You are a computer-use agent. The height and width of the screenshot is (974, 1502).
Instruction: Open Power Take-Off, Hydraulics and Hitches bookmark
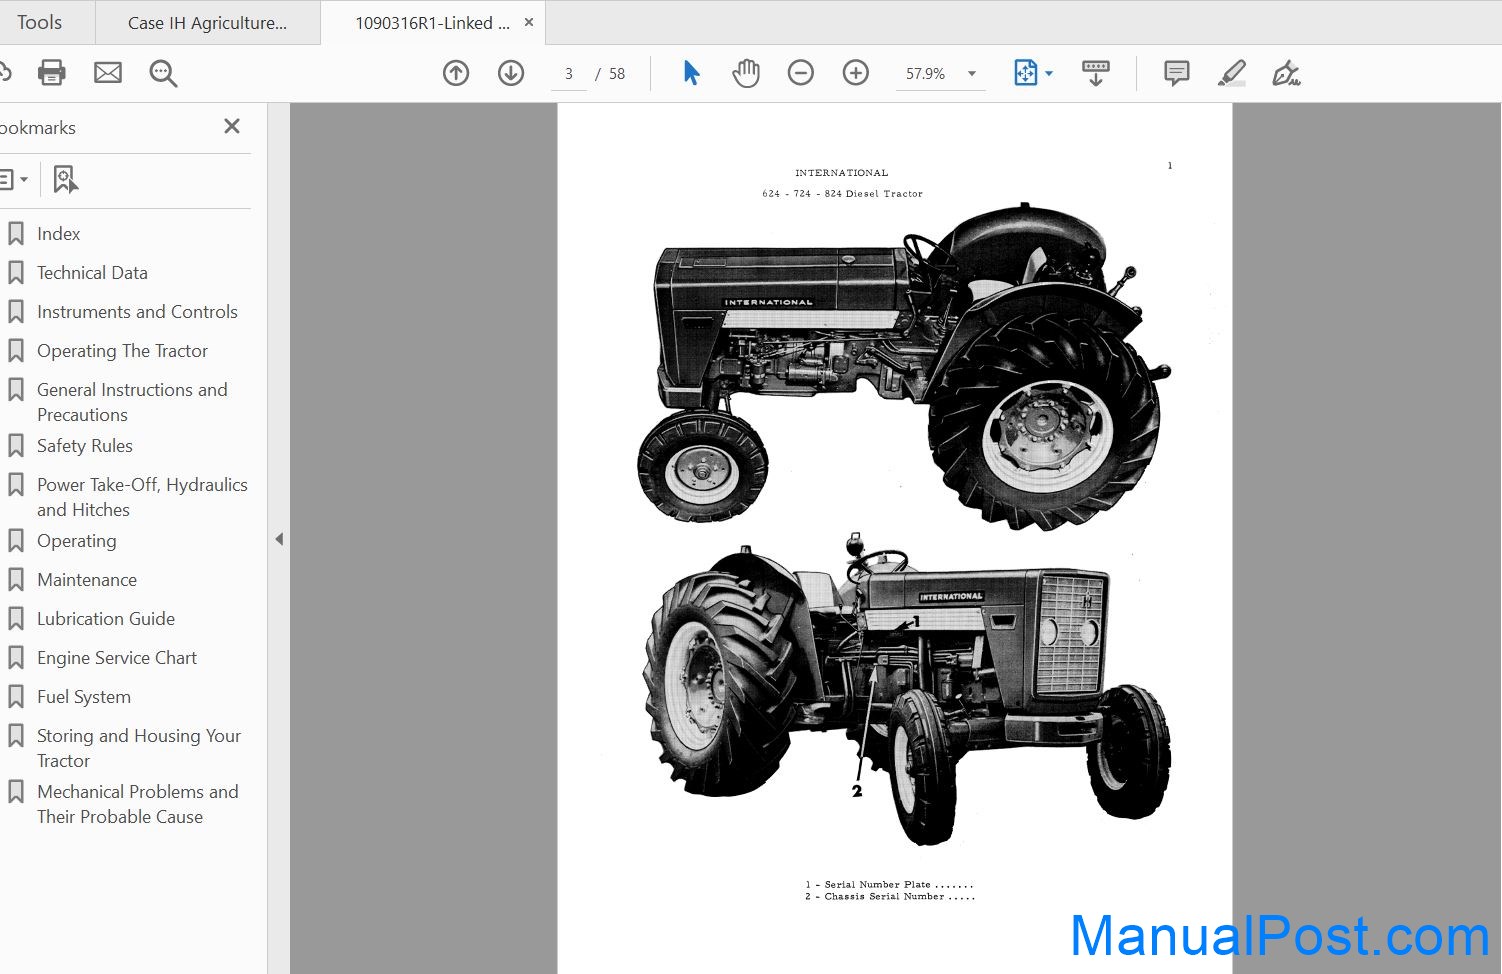click(142, 497)
